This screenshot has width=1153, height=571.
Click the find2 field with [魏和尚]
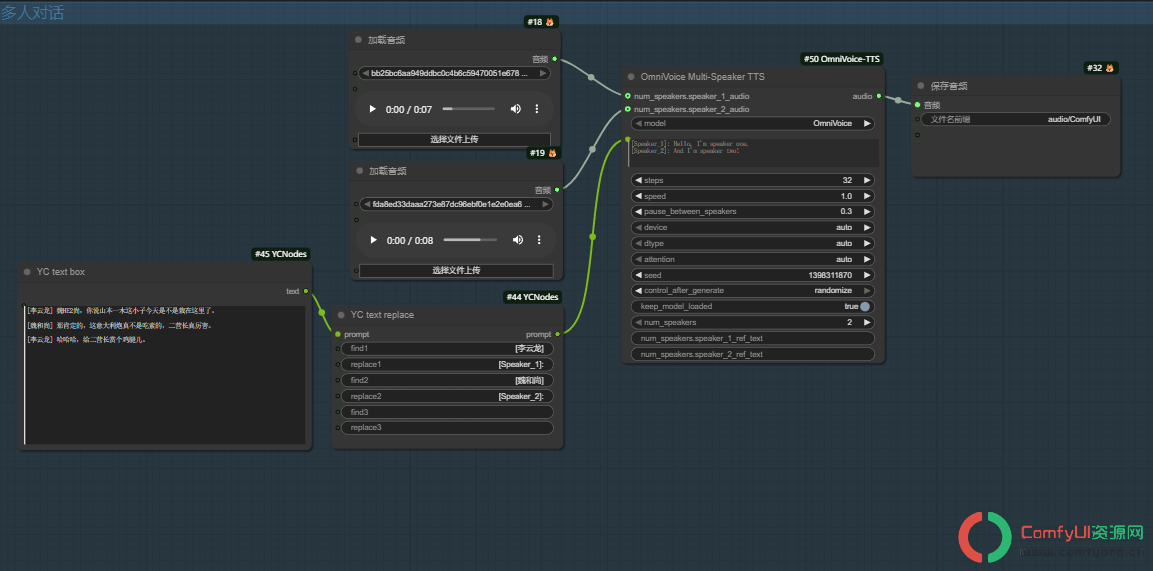(x=447, y=380)
